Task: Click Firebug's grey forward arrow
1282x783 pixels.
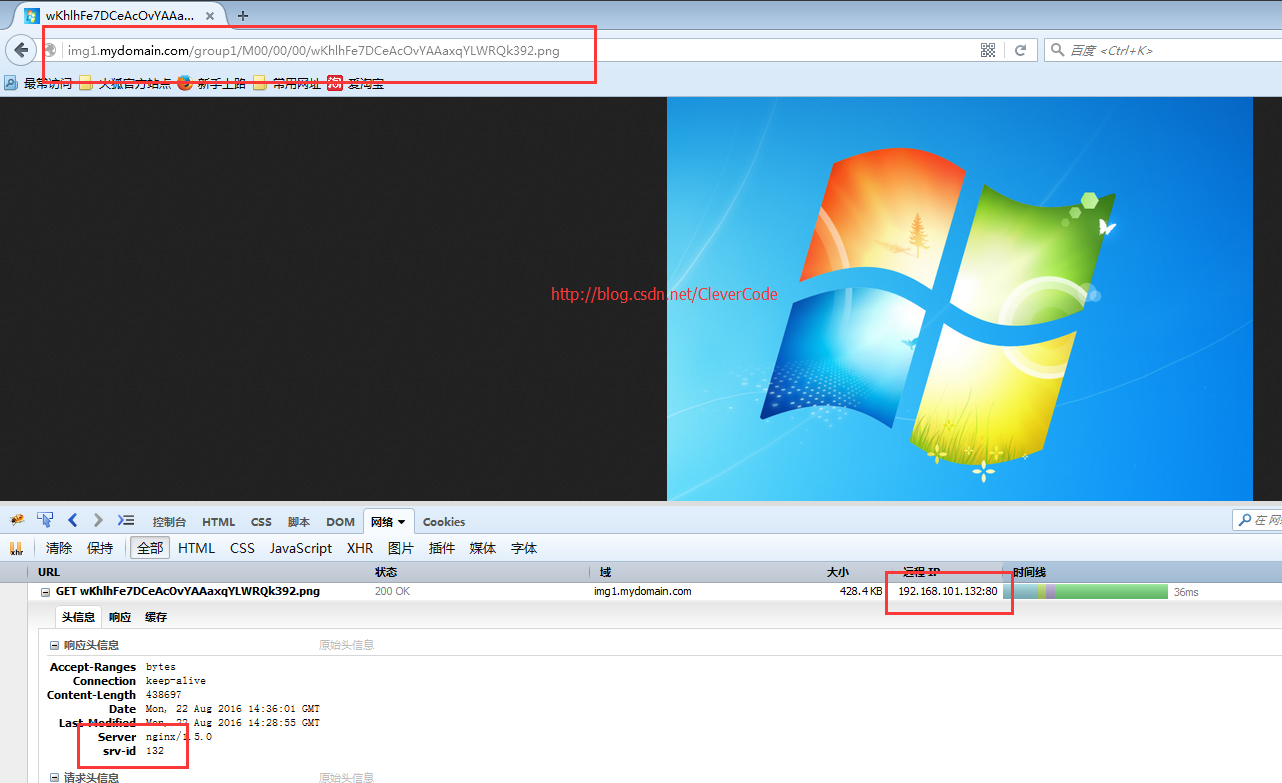Action: click(x=98, y=520)
